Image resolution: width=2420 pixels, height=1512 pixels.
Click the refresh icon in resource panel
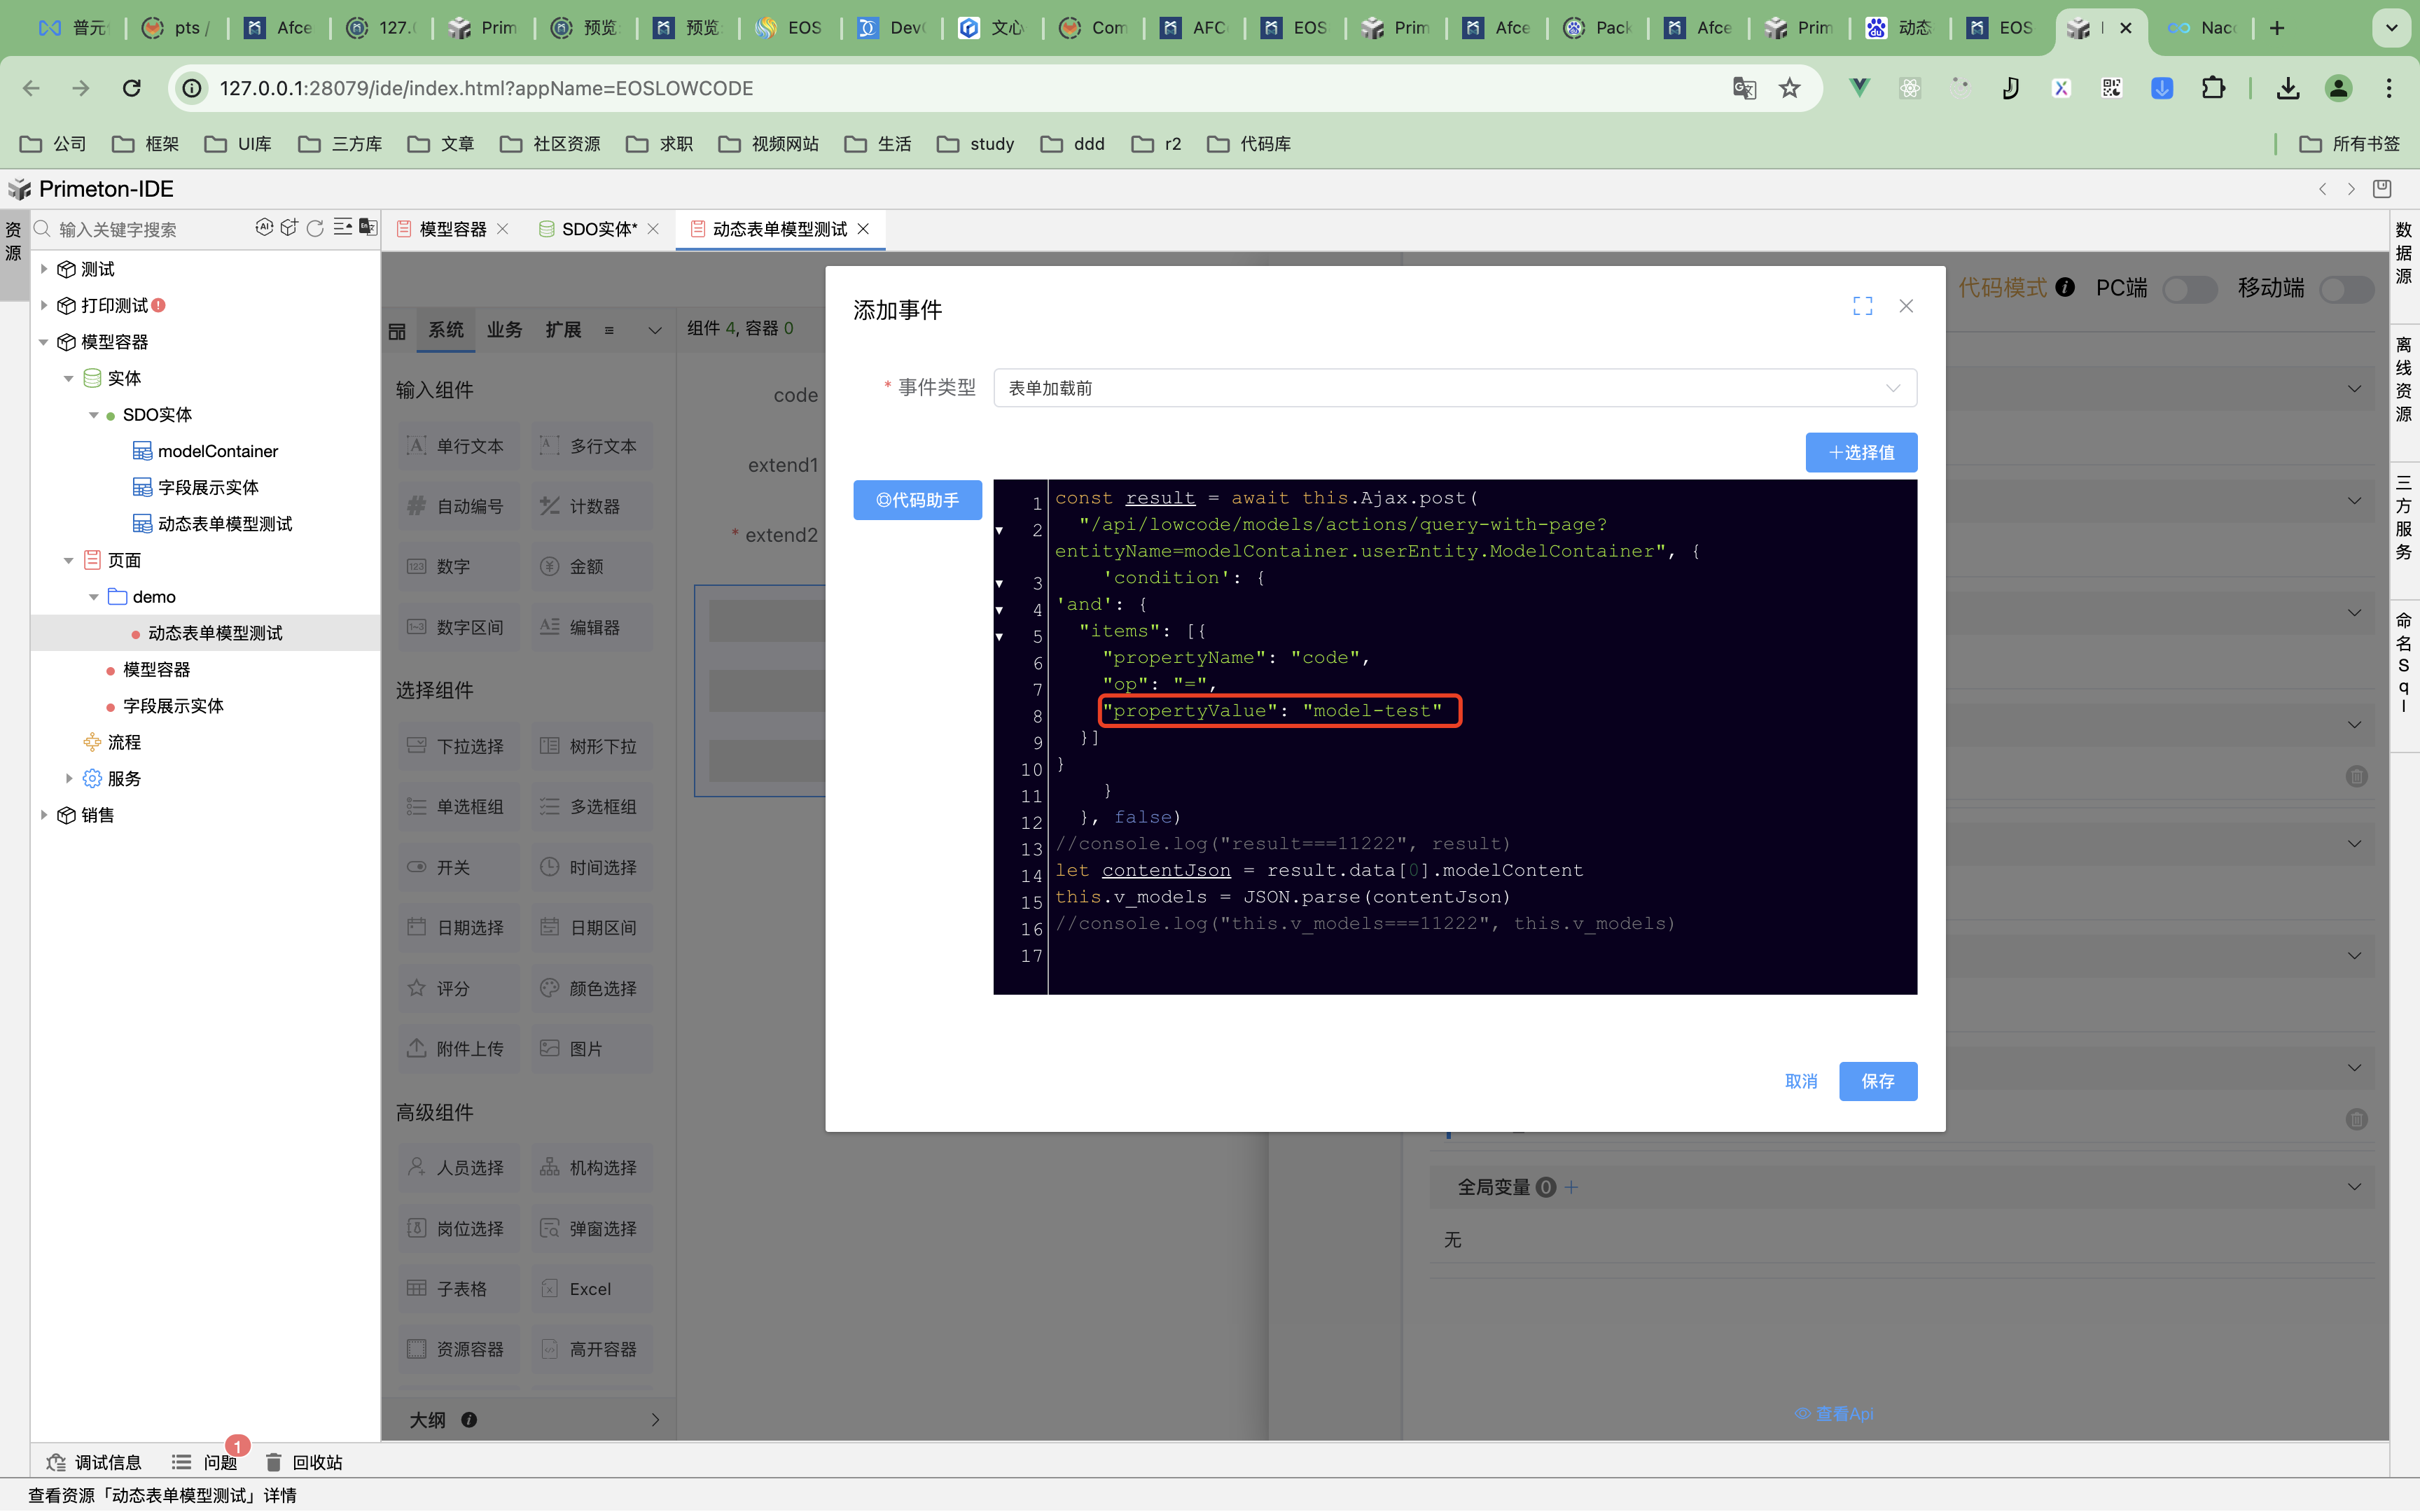(315, 228)
